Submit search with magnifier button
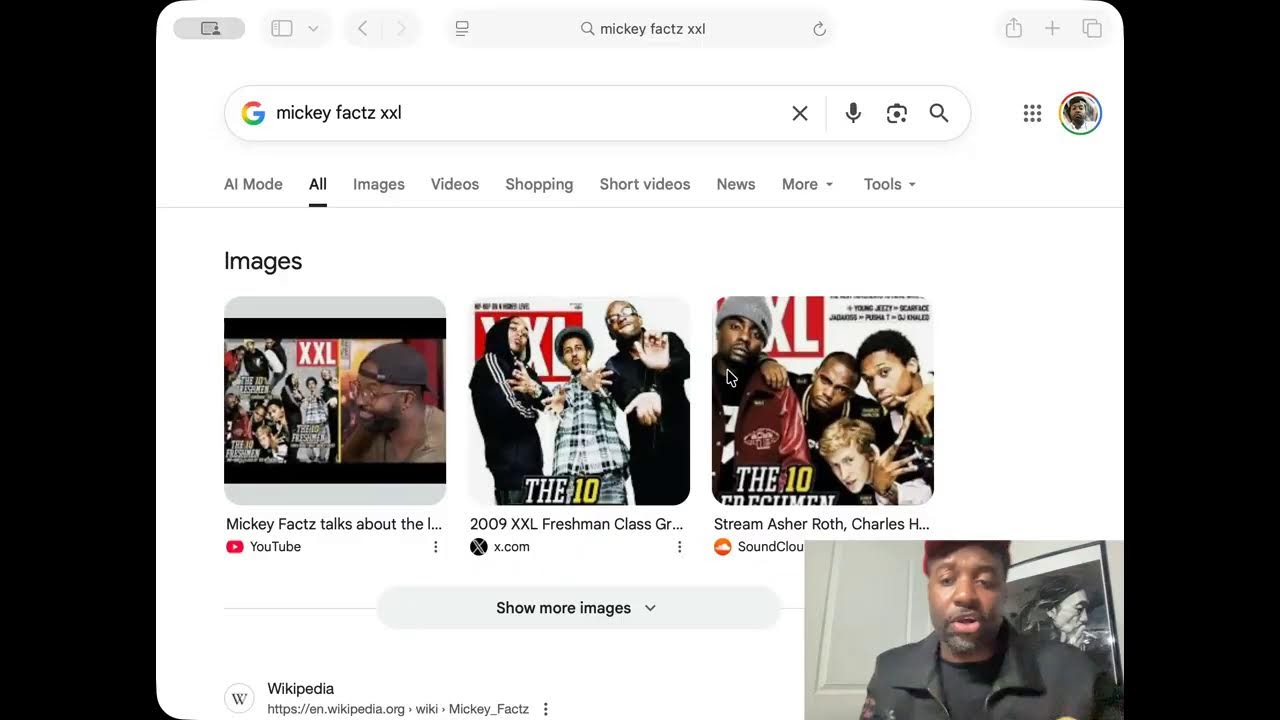Viewport: 1280px width, 720px height. [x=939, y=113]
